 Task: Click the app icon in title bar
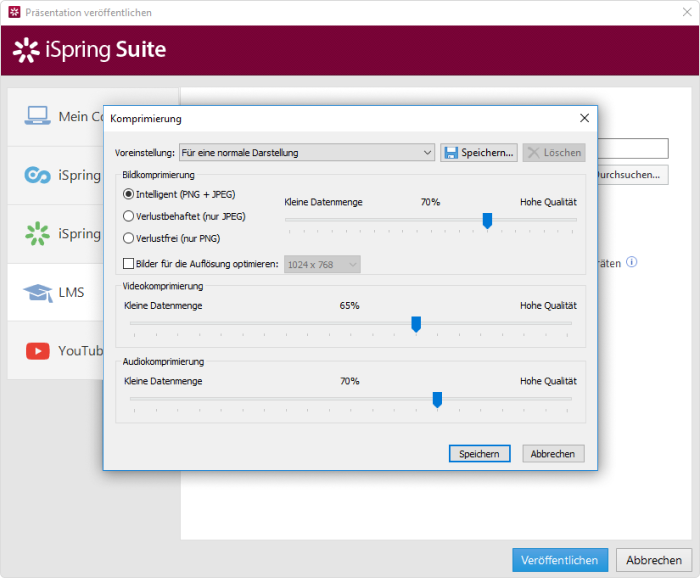pyautogui.click(x=14, y=12)
